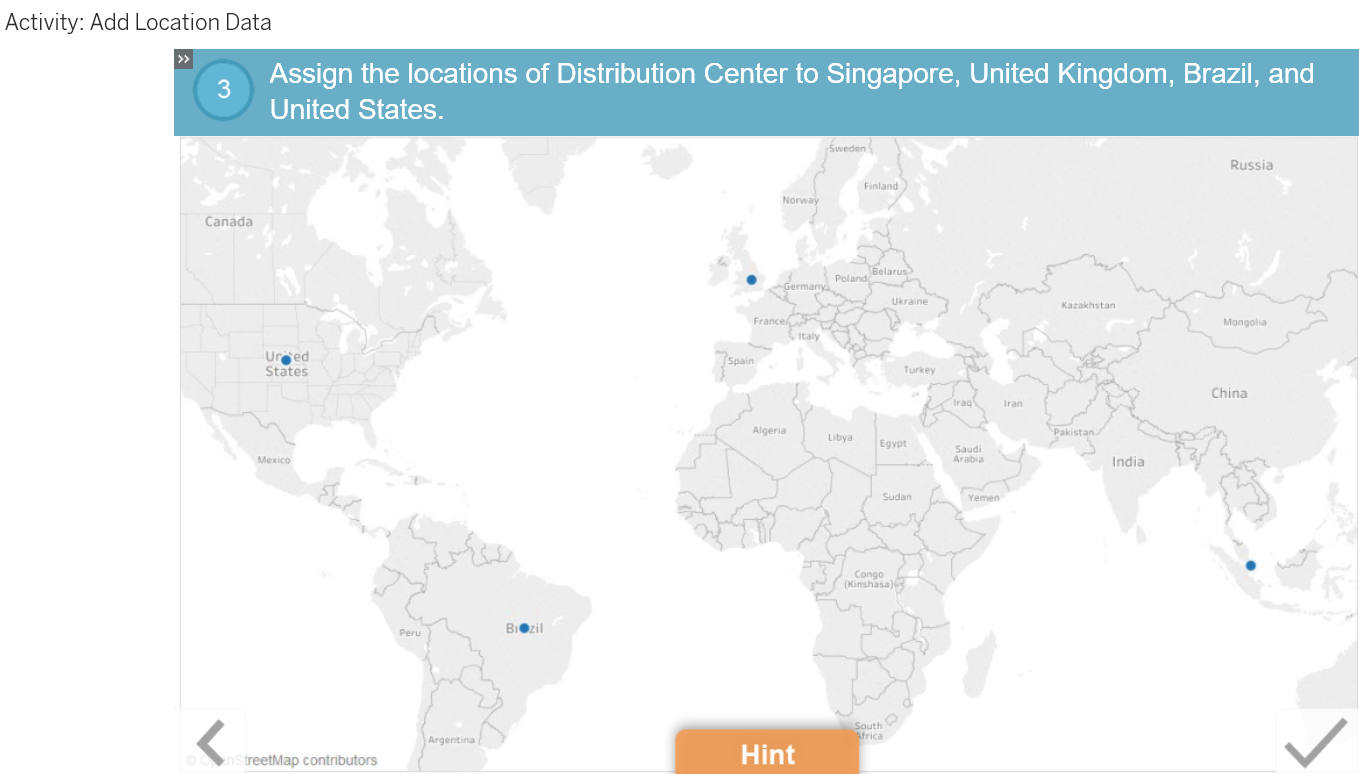Select the Singapore data point
Screen dimensions: 1359x774
coord(1250,566)
